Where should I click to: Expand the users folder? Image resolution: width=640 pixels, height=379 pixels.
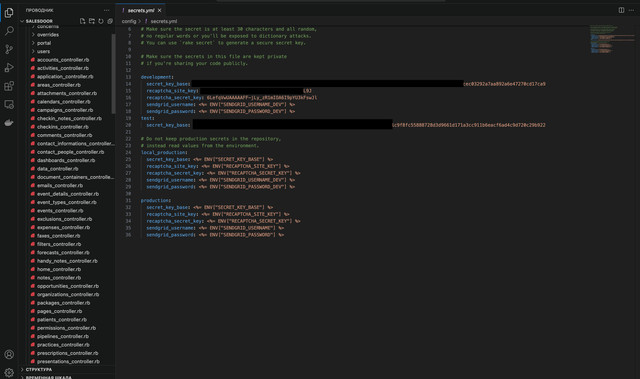(43, 51)
